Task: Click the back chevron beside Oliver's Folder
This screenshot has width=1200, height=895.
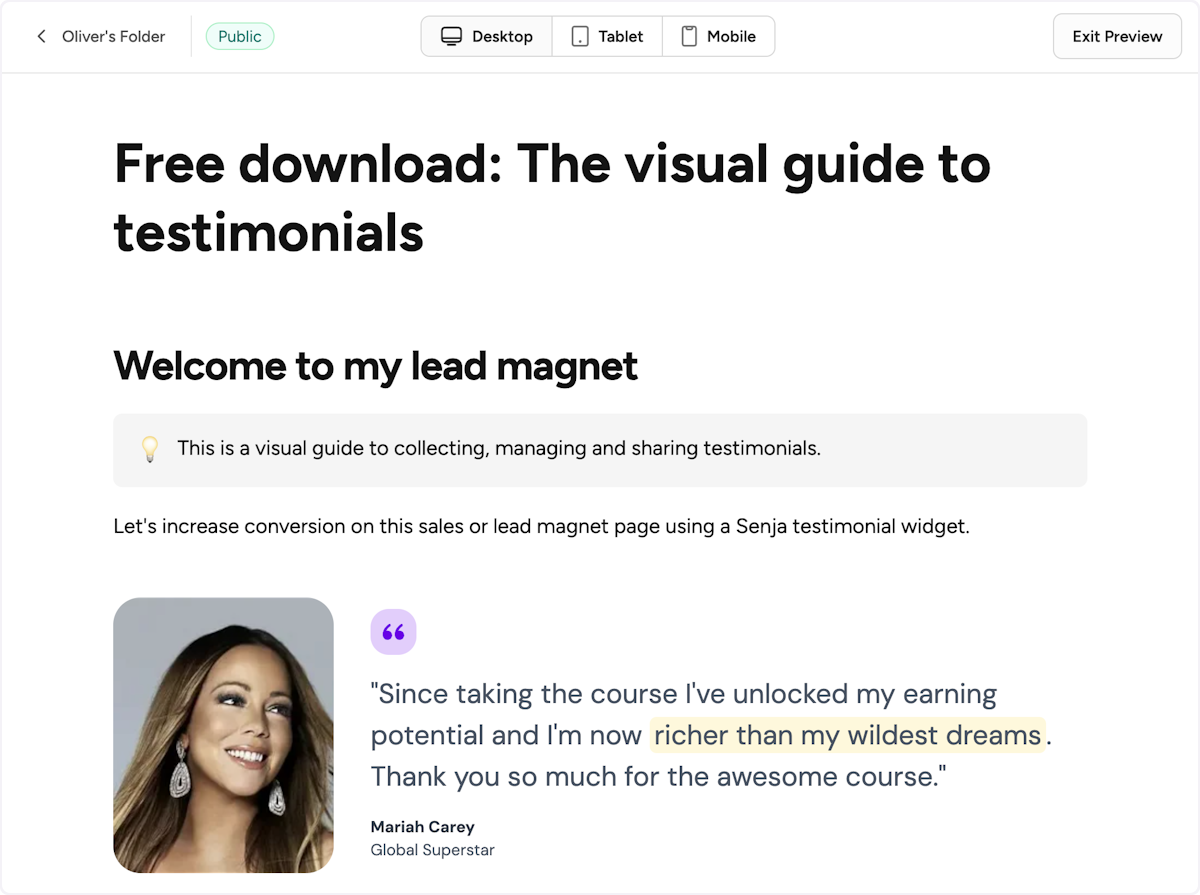Action: (41, 36)
